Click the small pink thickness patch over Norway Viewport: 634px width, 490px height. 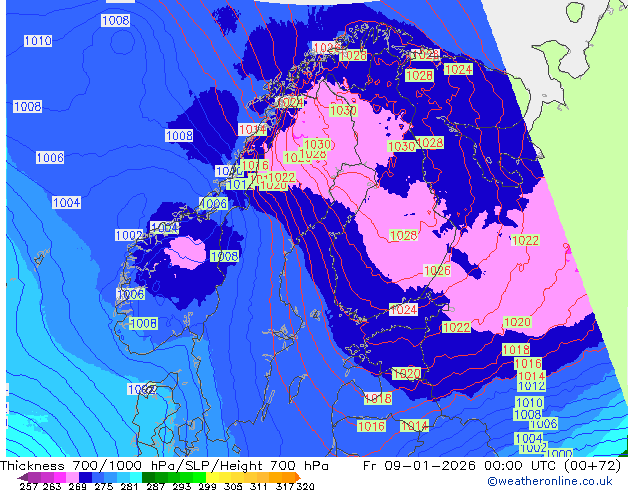(x=187, y=252)
